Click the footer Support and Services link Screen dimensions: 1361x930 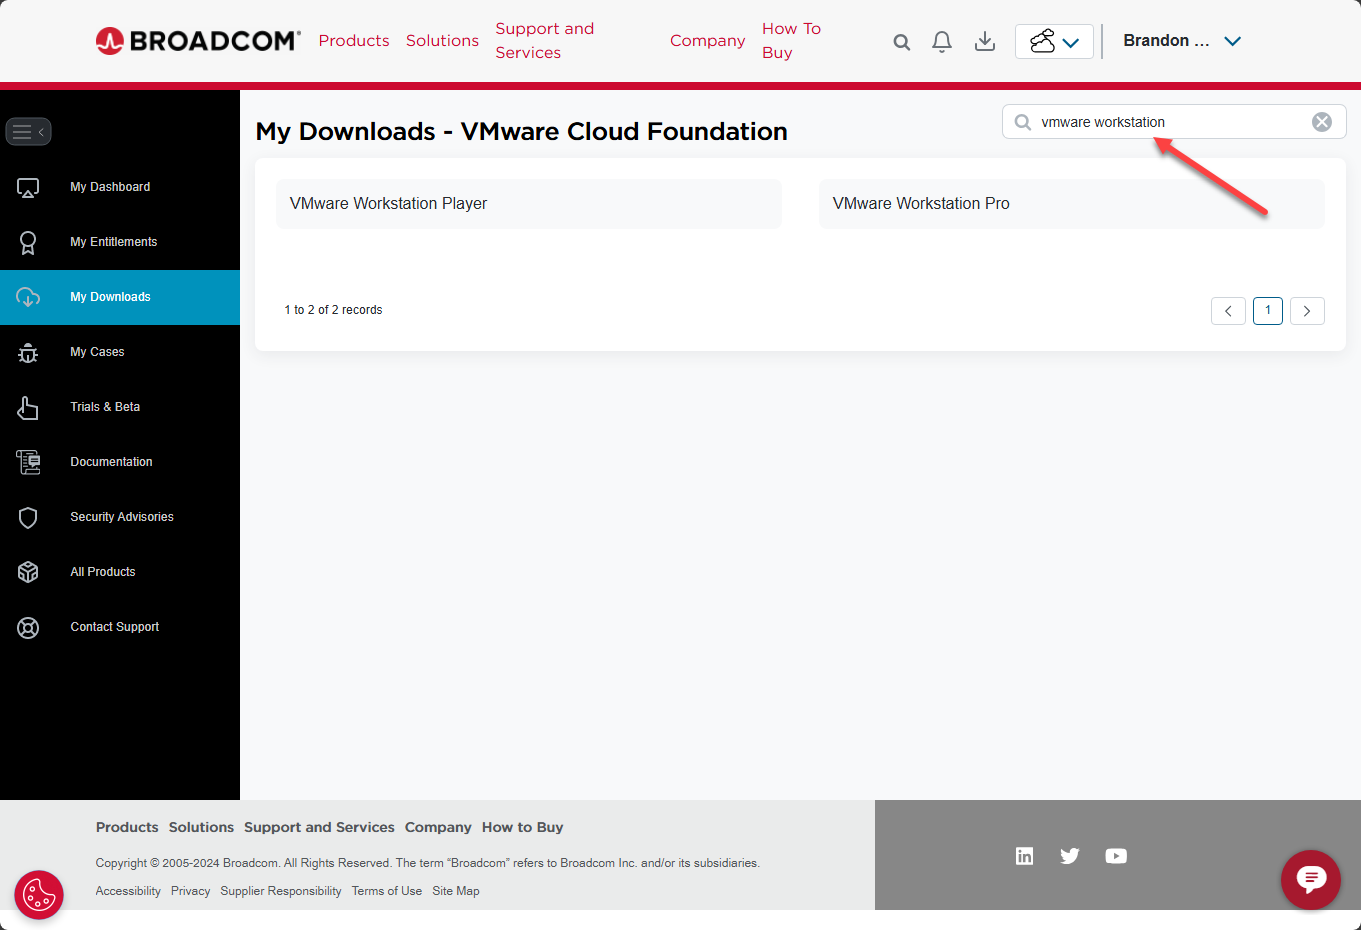point(319,827)
